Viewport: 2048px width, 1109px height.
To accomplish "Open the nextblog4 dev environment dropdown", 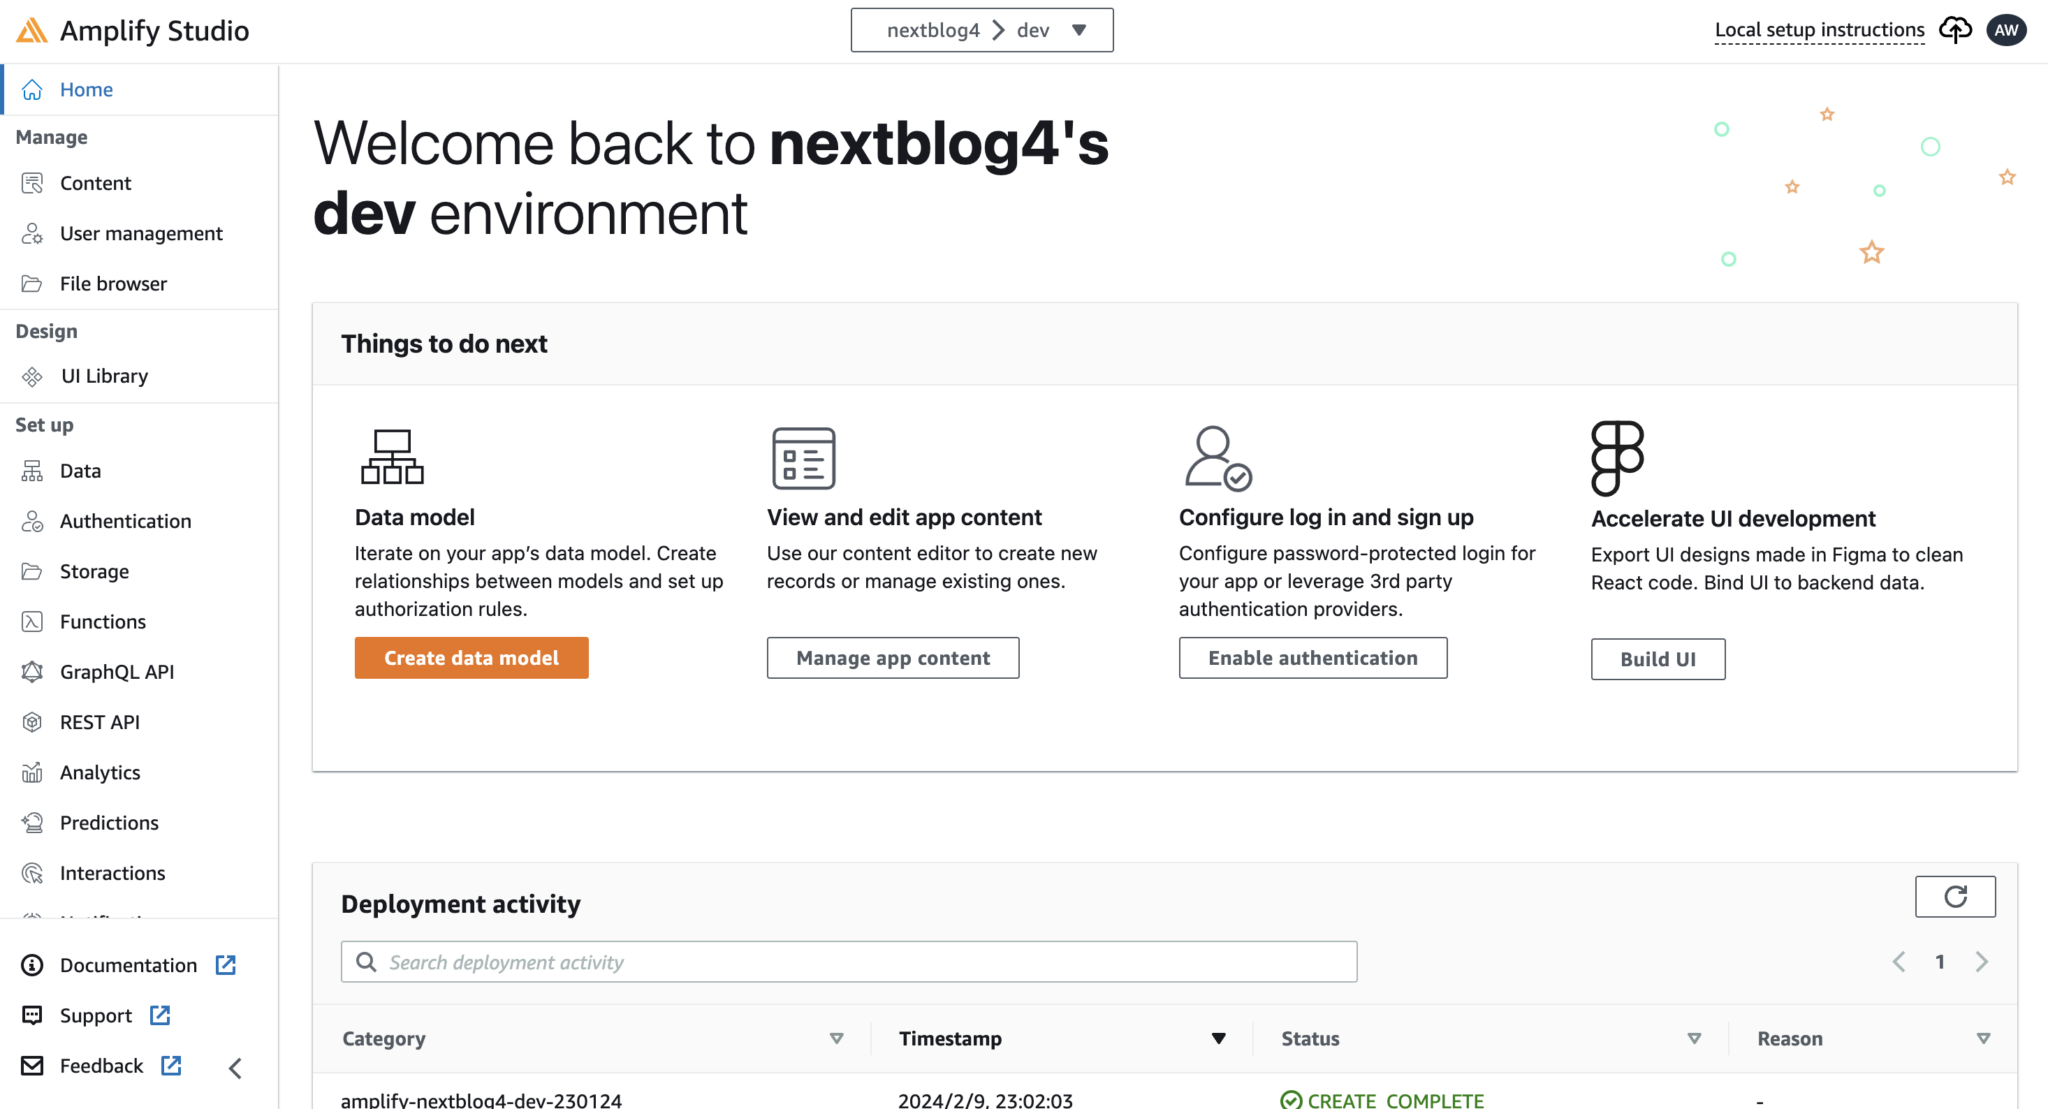I will (981, 30).
